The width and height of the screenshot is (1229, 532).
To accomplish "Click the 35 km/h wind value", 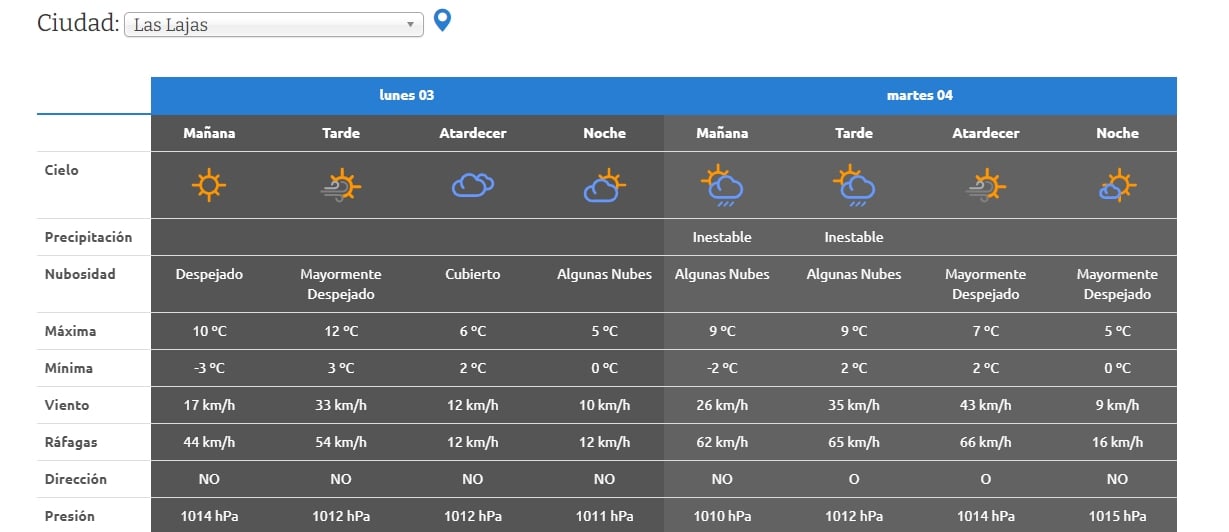I will 854,405.
